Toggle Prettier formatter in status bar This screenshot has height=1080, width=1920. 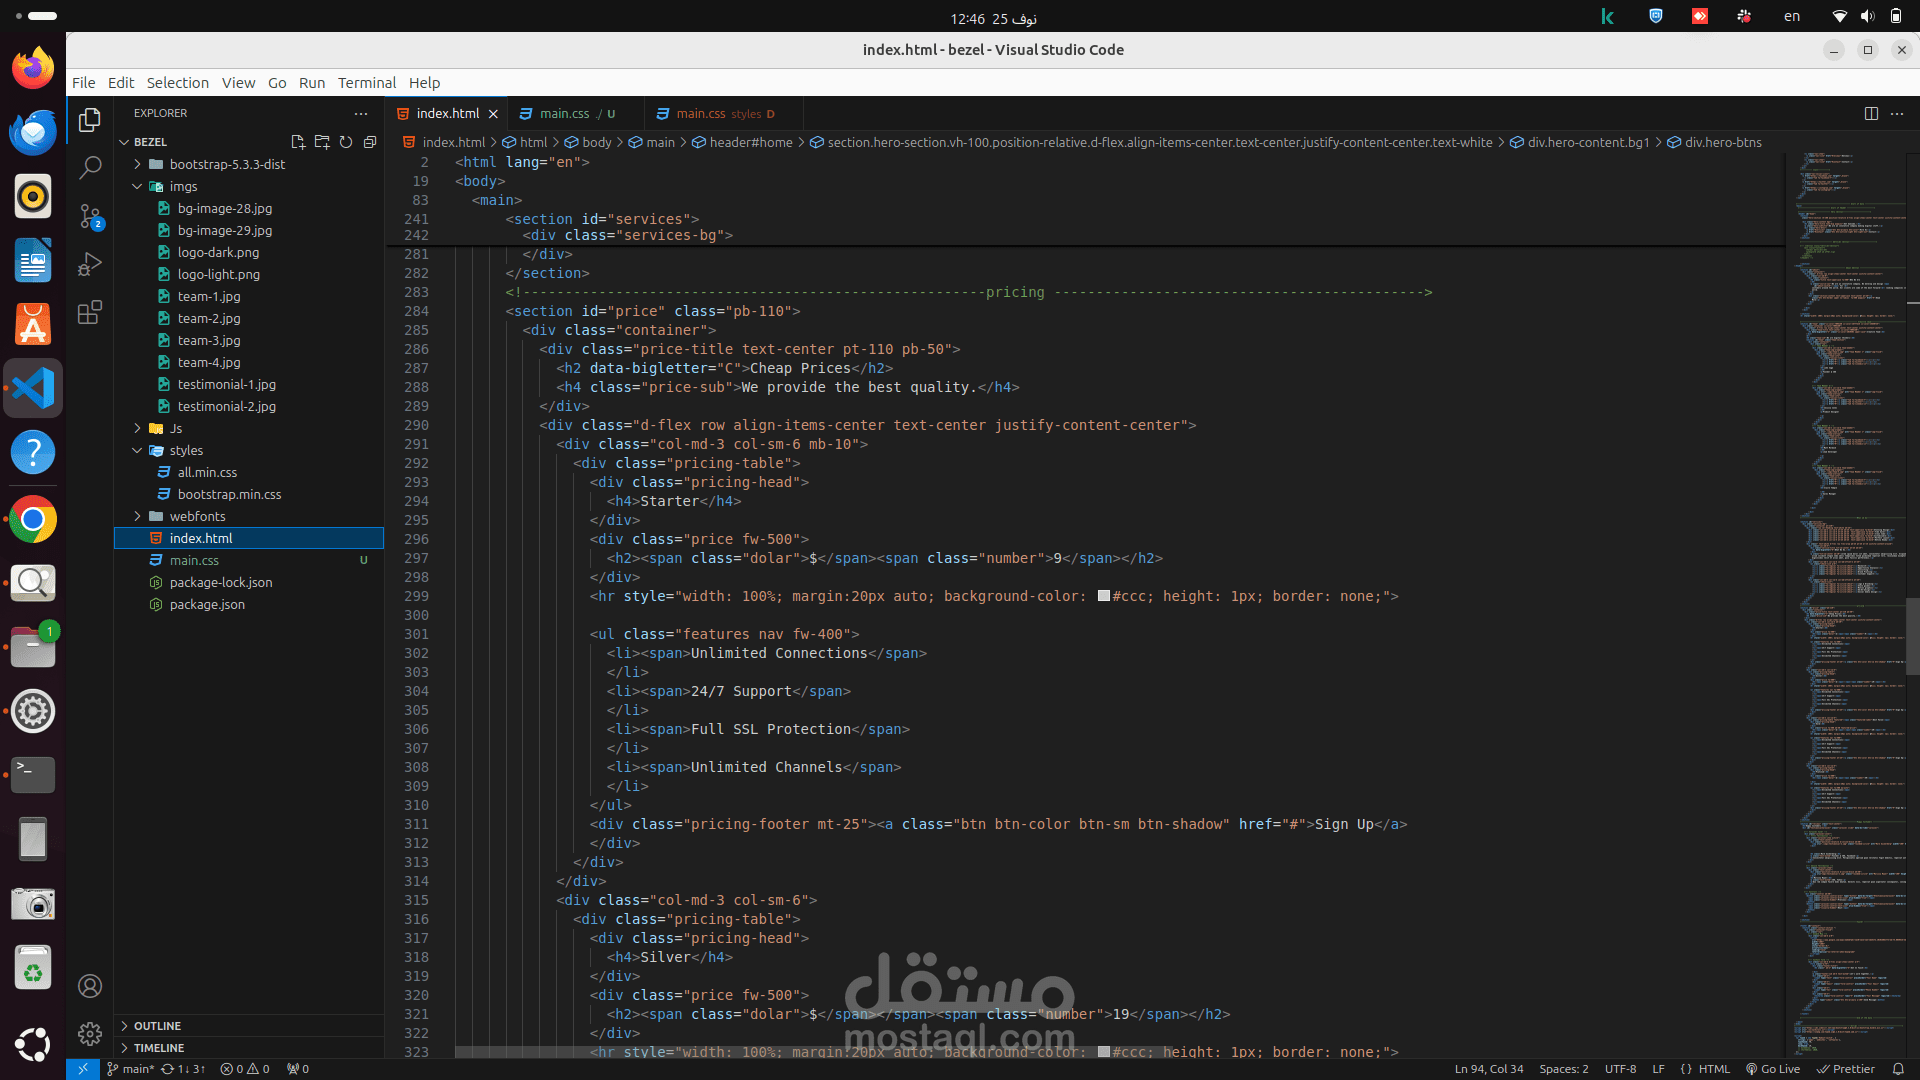point(1846,1069)
